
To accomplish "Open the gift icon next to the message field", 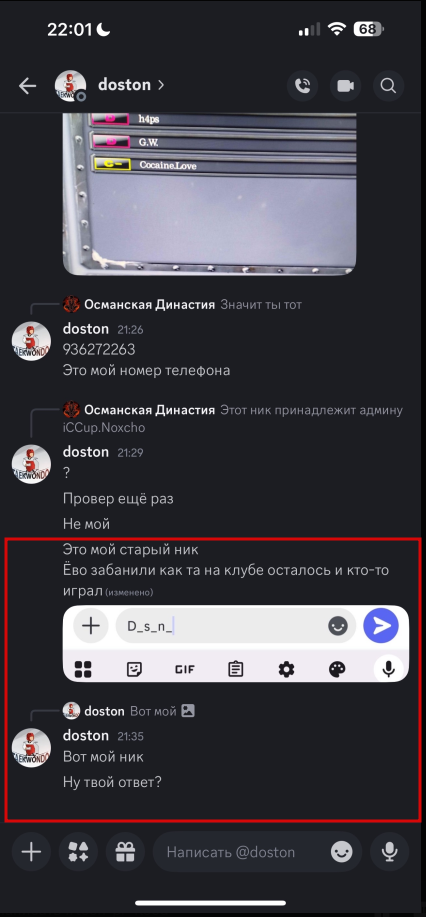I will click(x=125, y=852).
